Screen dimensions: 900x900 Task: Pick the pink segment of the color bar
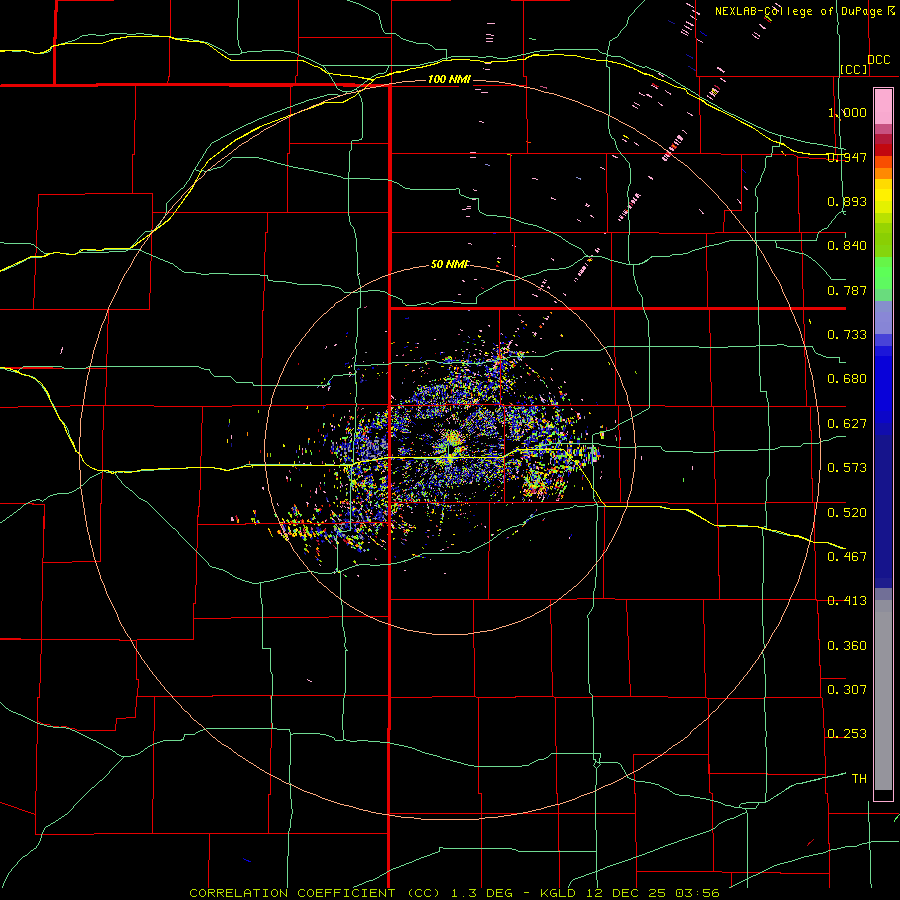click(883, 107)
